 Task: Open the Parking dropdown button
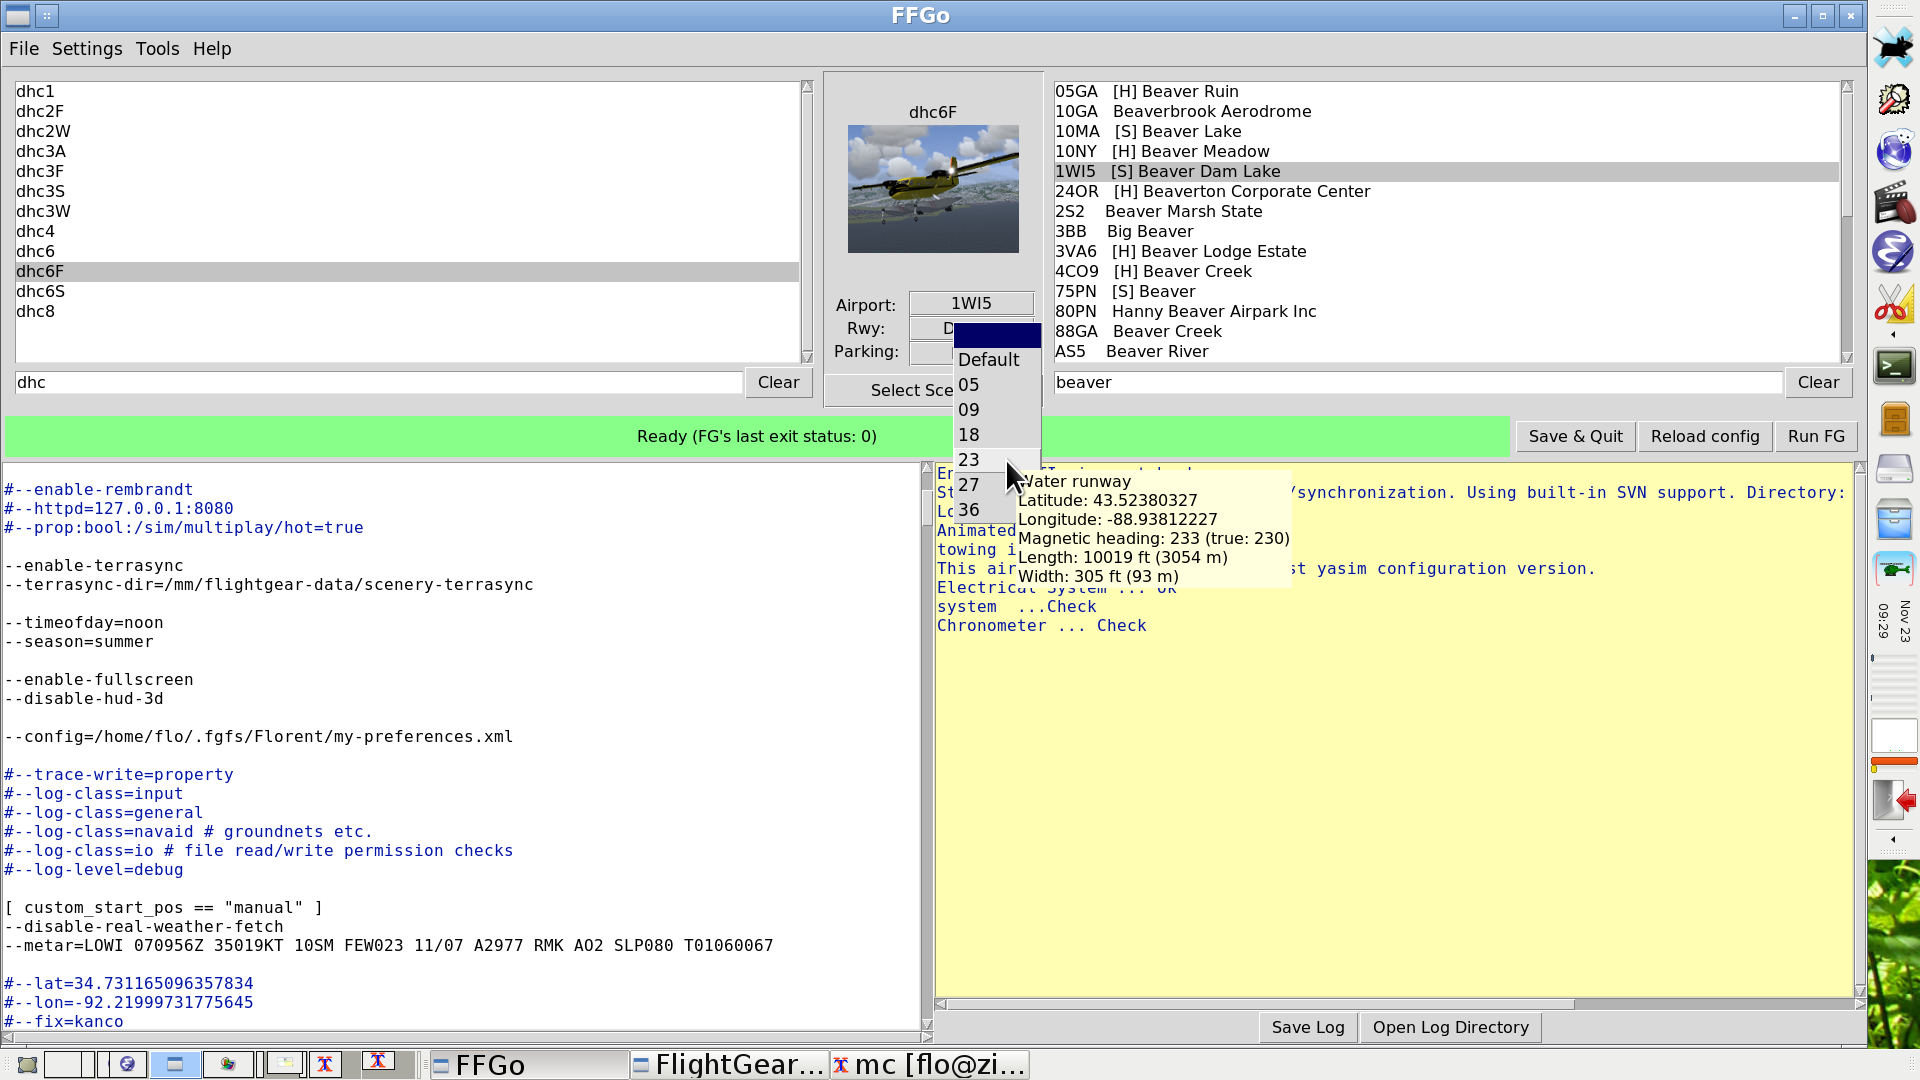pyautogui.click(x=931, y=352)
